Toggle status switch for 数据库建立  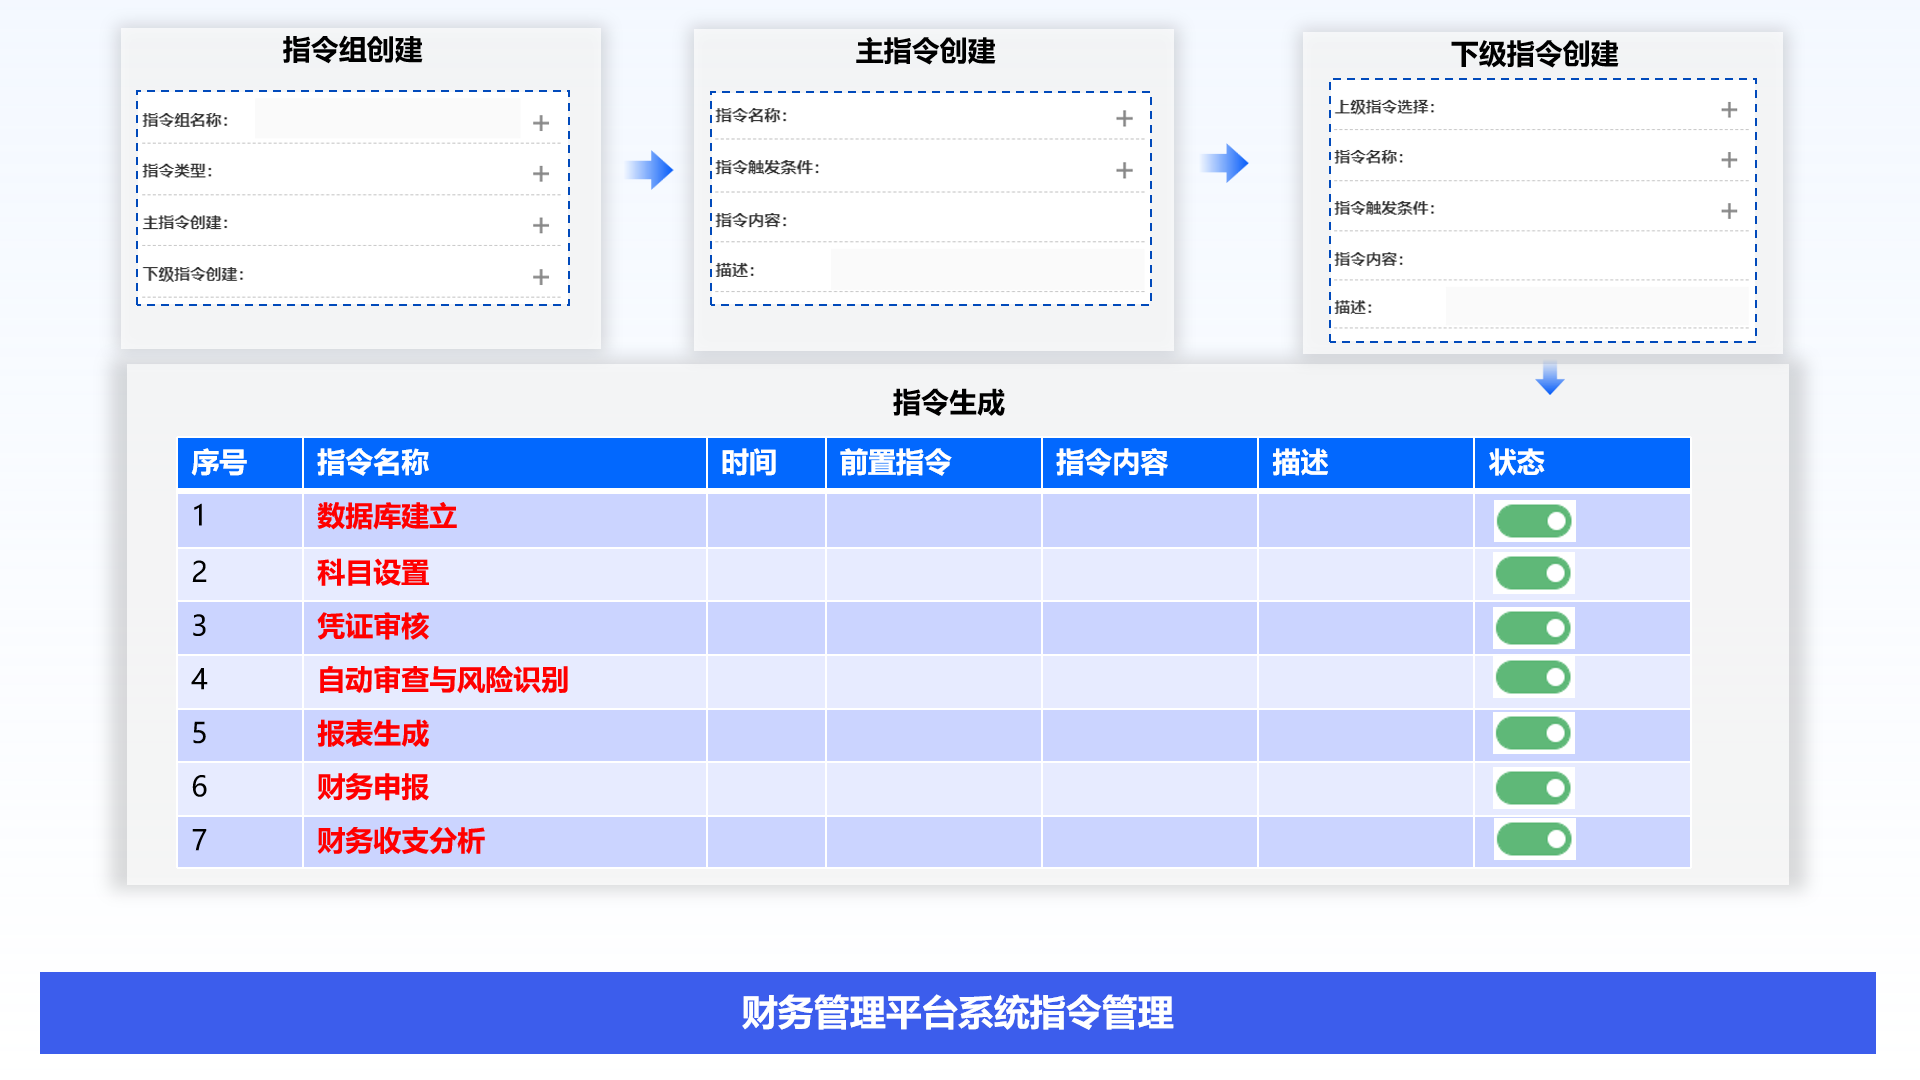coord(1534,521)
